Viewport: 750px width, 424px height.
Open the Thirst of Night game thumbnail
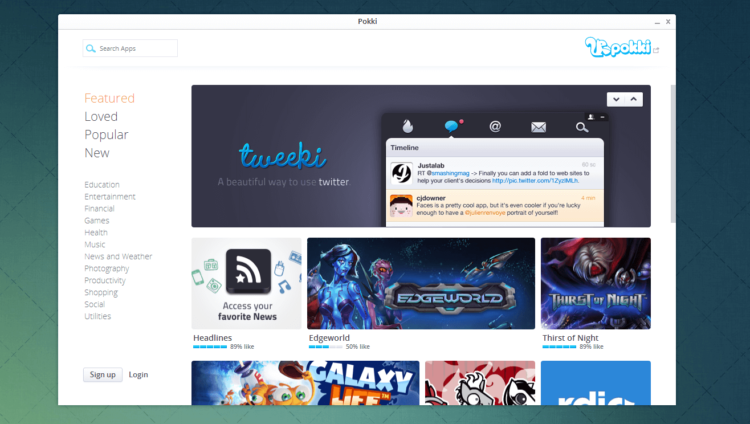596,283
